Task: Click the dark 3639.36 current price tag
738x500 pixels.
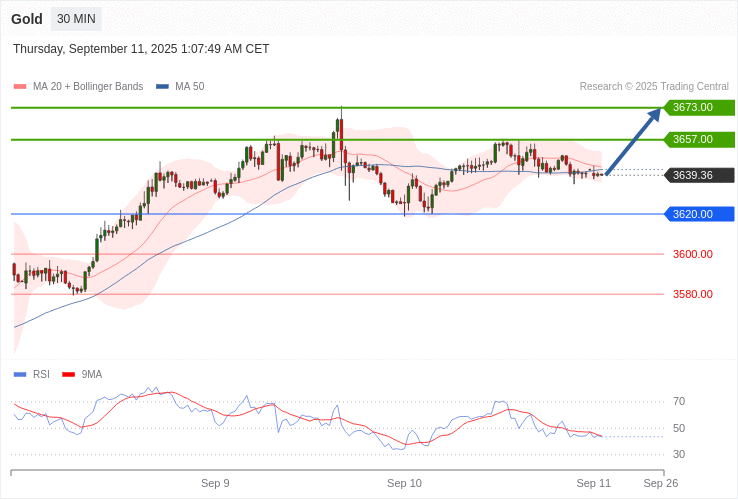Action: 699,176
